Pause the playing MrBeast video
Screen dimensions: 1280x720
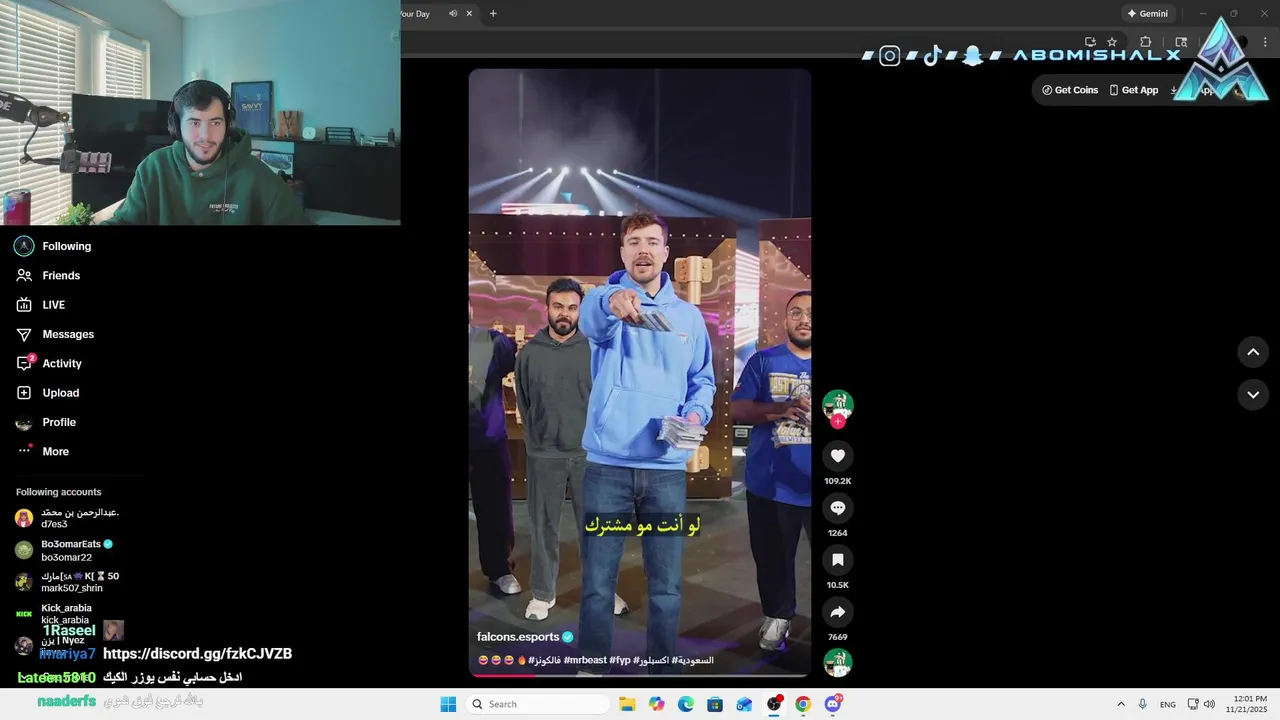pos(640,370)
